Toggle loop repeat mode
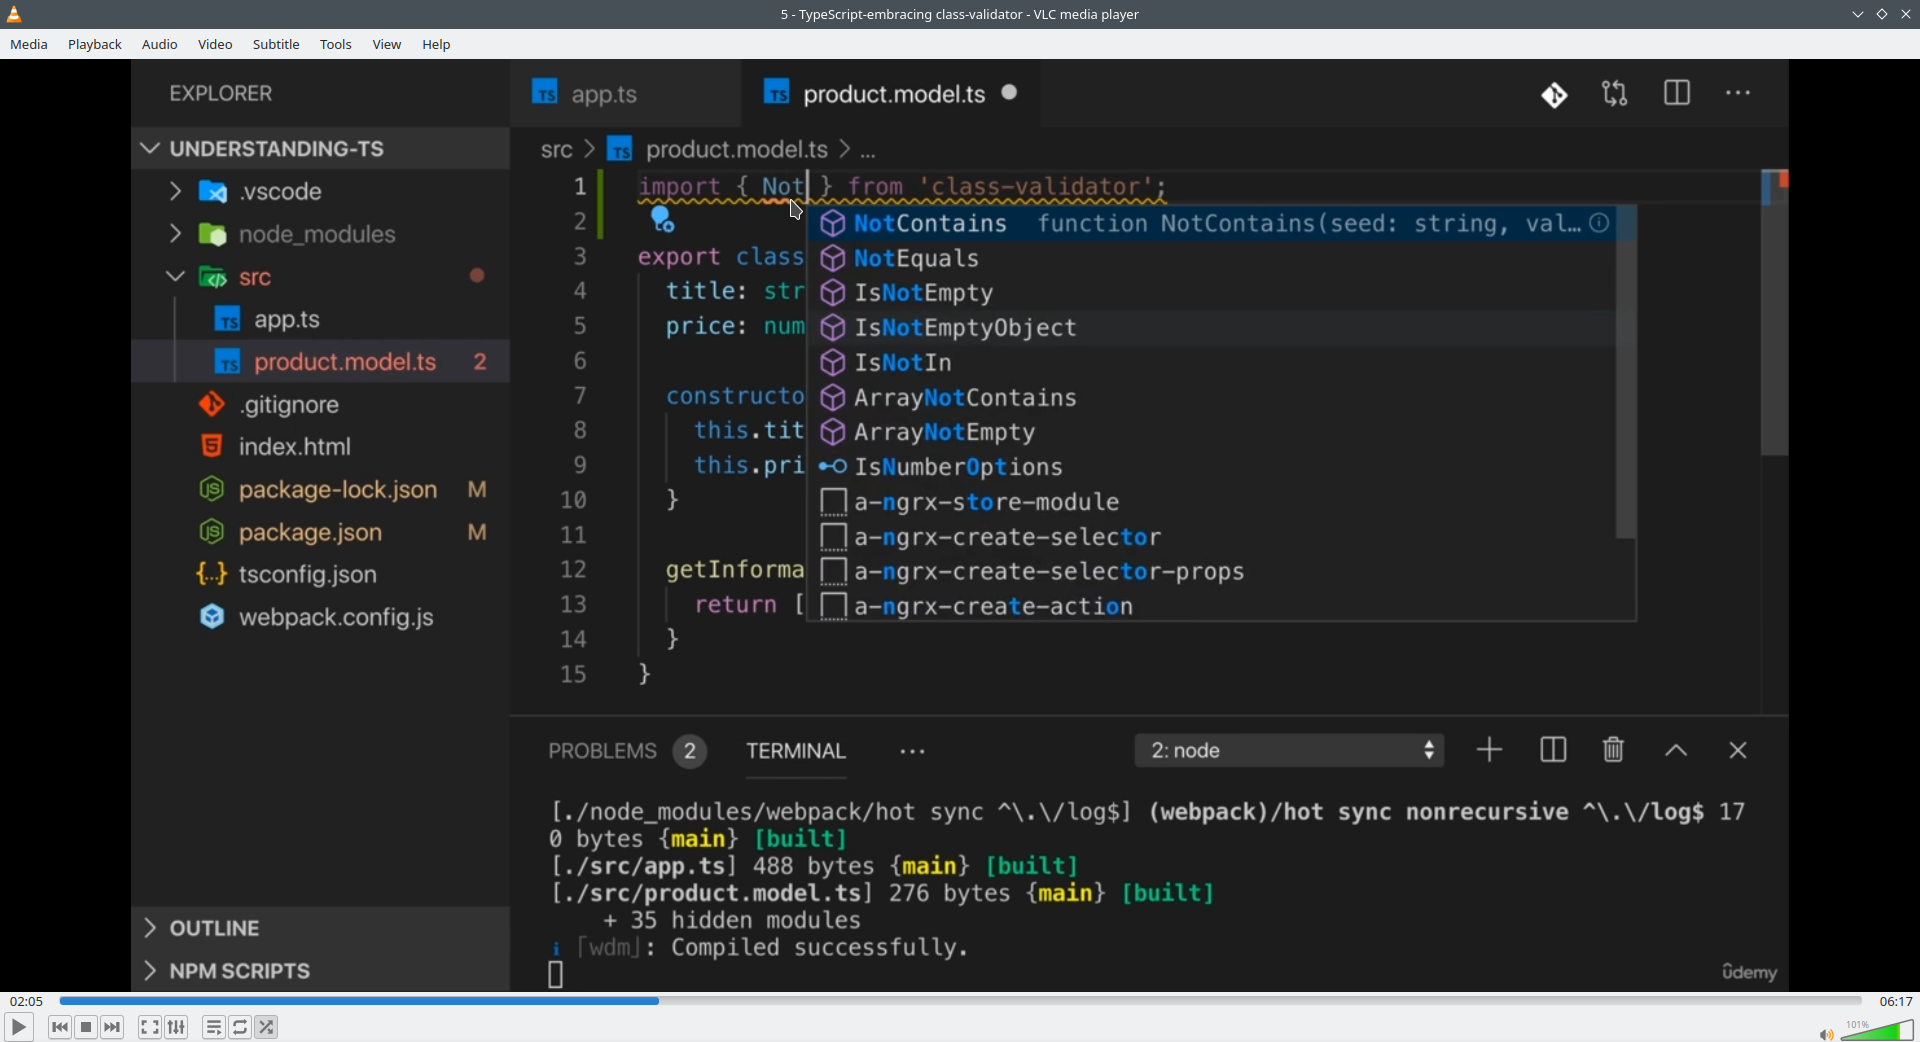This screenshot has height=1042, width=1920. click(x=241, y=1027)
